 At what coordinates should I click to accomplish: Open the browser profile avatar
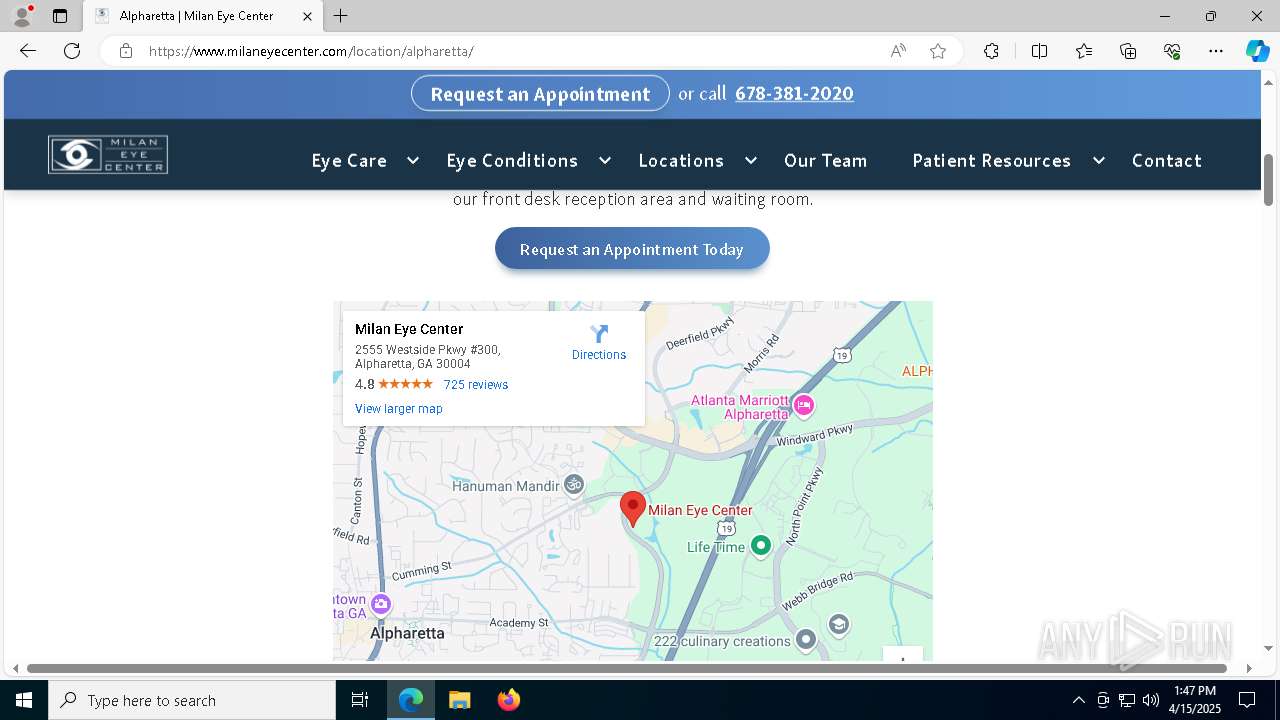pyautogui.click(x=22, y=16)
